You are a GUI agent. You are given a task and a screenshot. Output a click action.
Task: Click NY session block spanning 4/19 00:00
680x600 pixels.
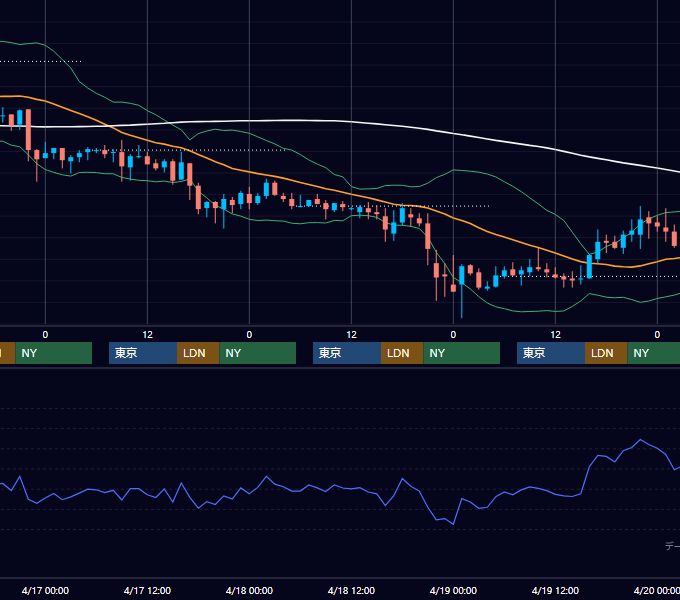[x=461, y=353]
